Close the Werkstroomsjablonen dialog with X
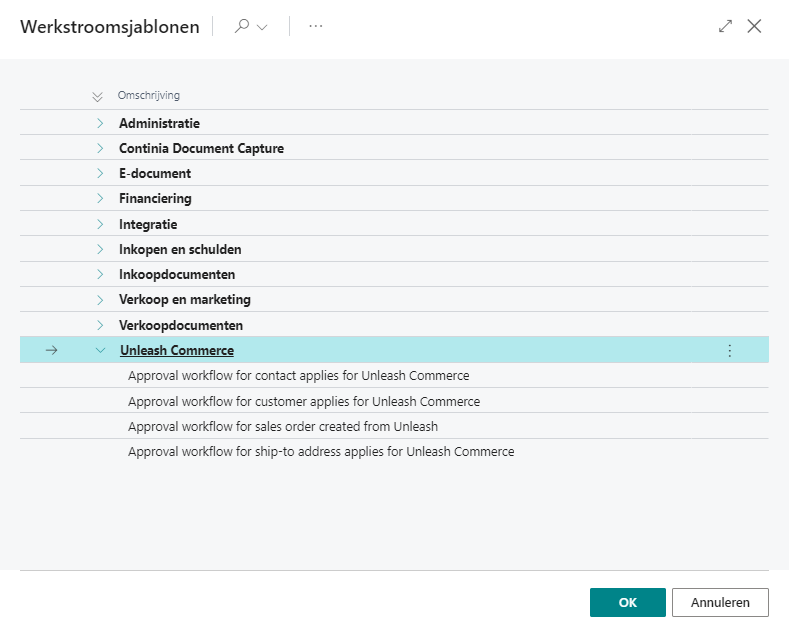 (755, 27)
